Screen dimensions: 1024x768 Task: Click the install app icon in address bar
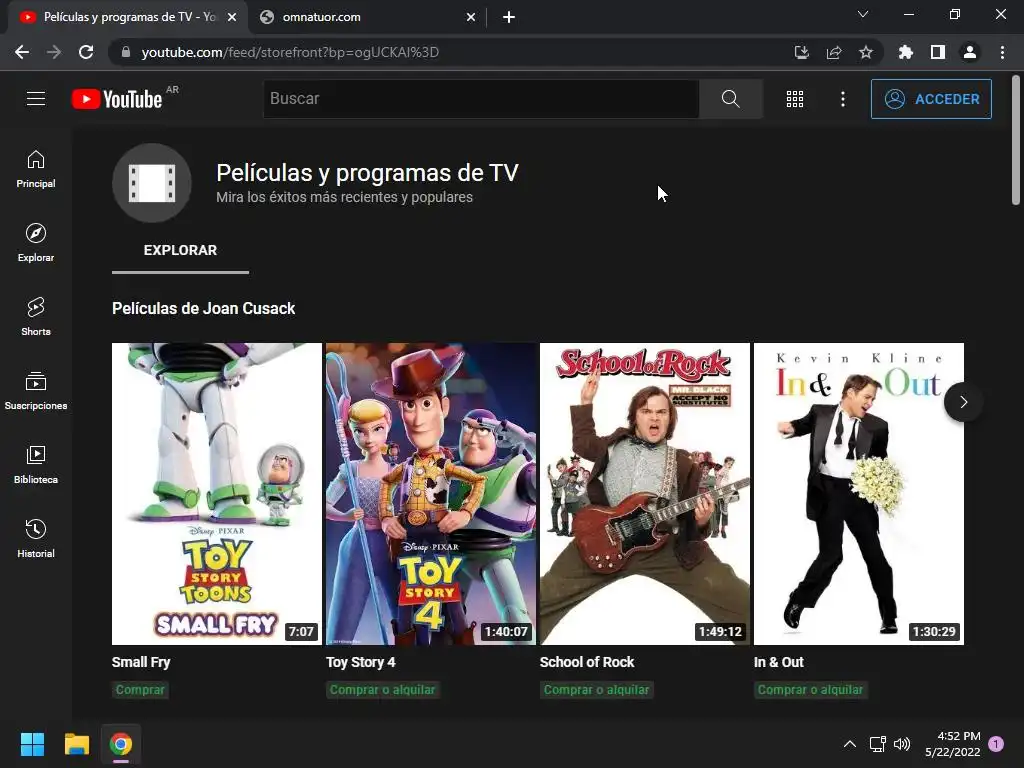point(802,52)
